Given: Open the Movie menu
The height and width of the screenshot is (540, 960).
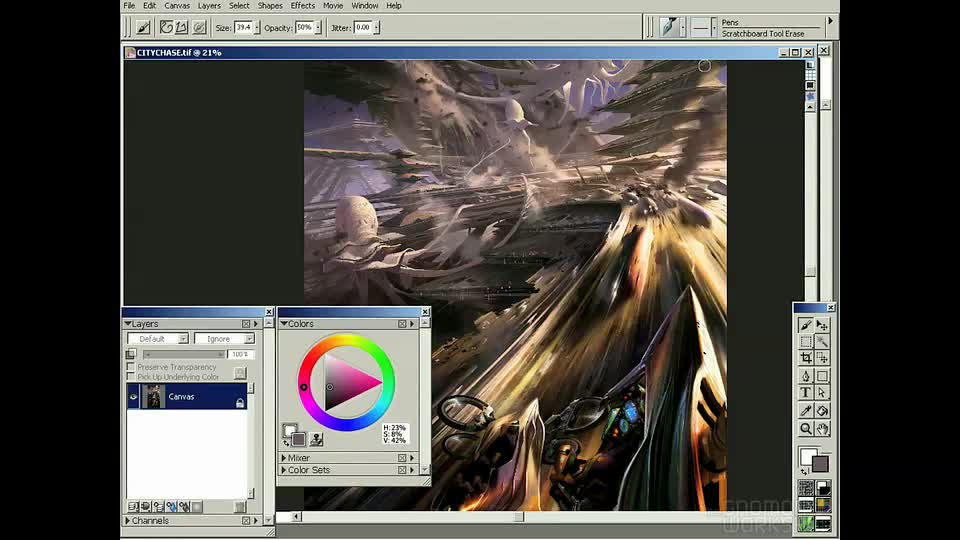Looking at the screenshot, I should click(x=333, y=6).
